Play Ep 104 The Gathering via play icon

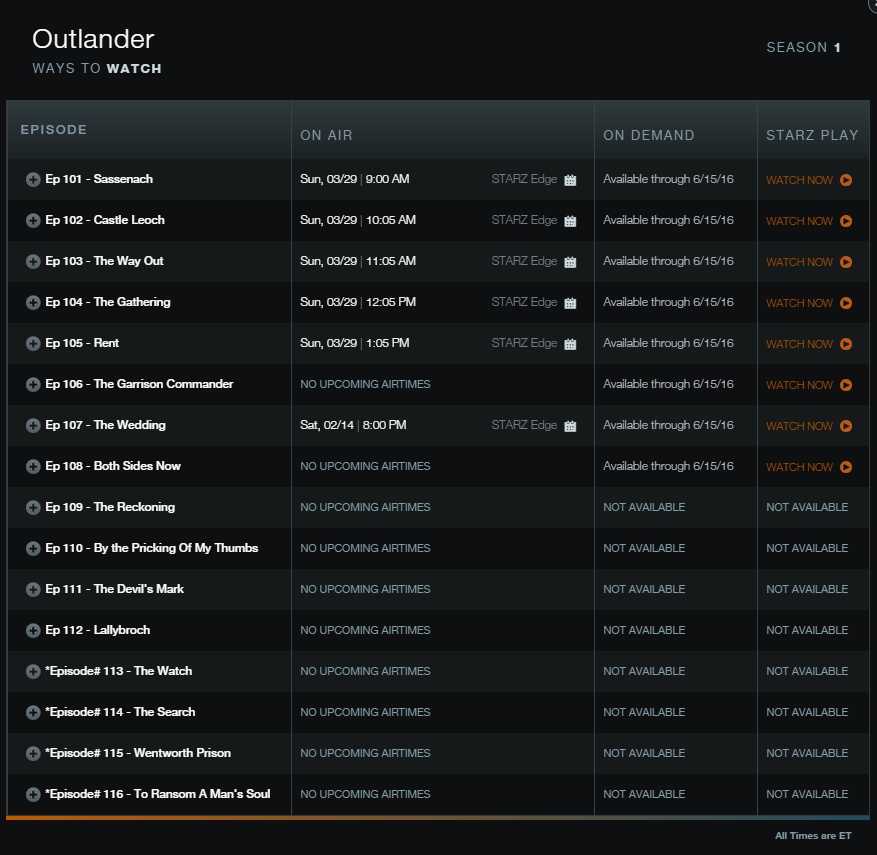[x=846, y=303]
